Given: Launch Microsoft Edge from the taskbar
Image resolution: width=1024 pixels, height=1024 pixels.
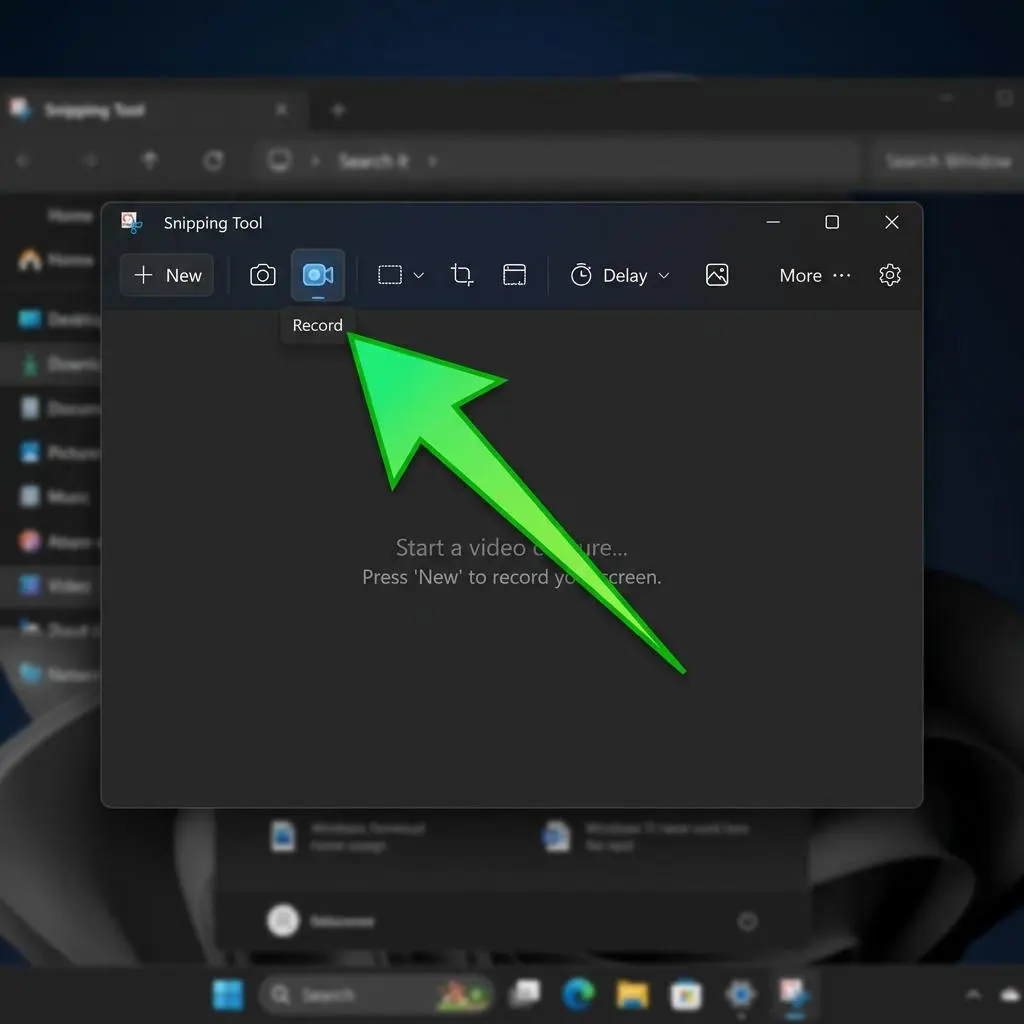Looking at the screenshot, I should pos(579,994).
